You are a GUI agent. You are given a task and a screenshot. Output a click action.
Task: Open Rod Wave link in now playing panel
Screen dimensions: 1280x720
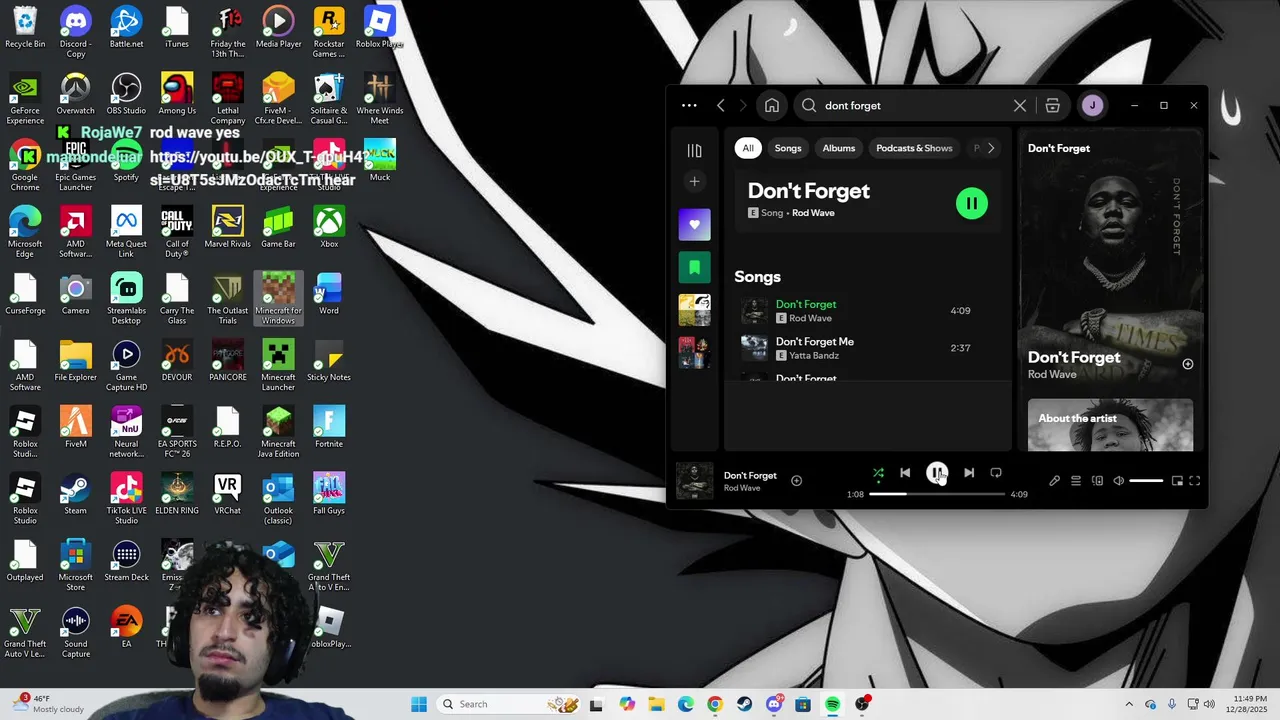tap(1052, 374)
